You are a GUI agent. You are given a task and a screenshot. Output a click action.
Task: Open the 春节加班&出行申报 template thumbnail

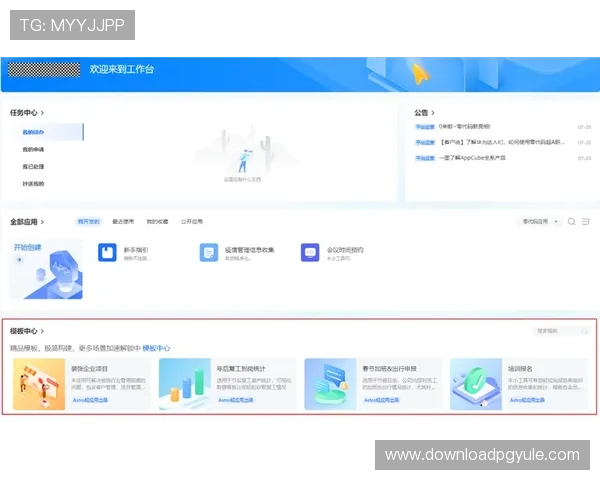click(330, 384)
